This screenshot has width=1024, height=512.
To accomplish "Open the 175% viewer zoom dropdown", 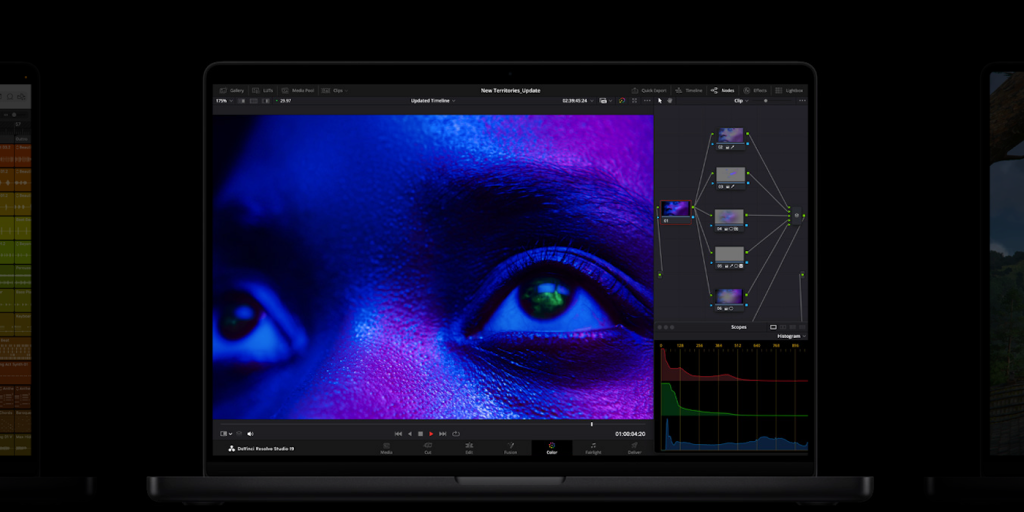I will 224,101.
